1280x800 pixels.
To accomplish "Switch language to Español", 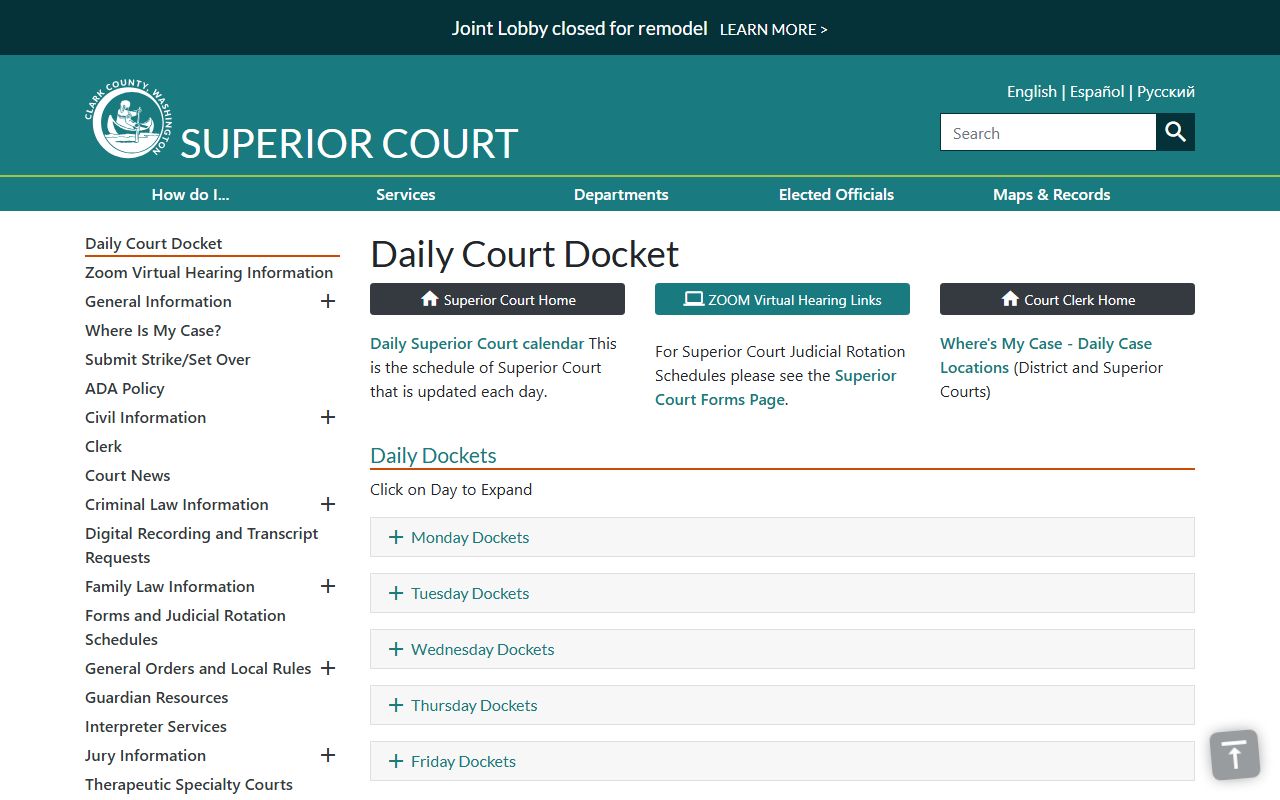I will [1097, 91].
